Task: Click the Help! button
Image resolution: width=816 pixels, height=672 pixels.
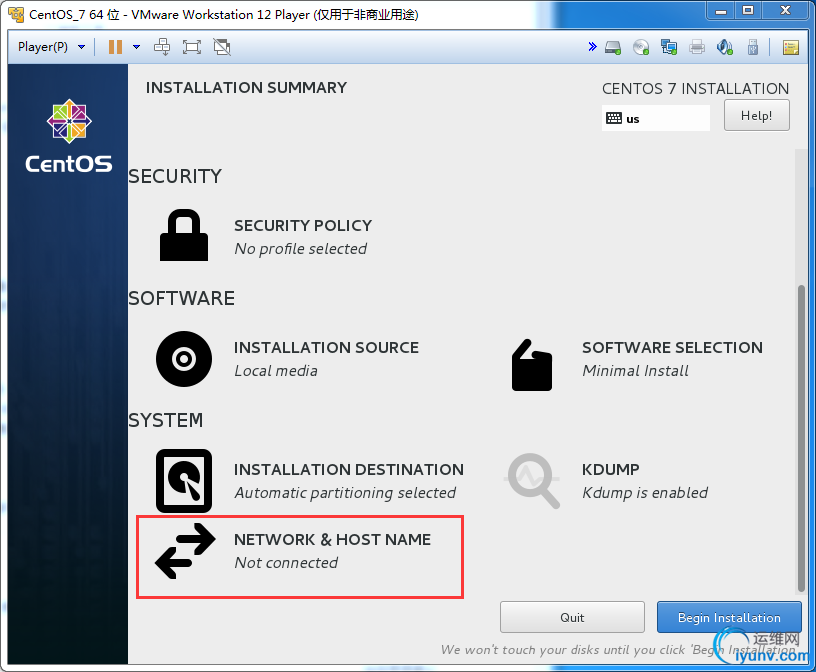Action: (x=757, y=116)
